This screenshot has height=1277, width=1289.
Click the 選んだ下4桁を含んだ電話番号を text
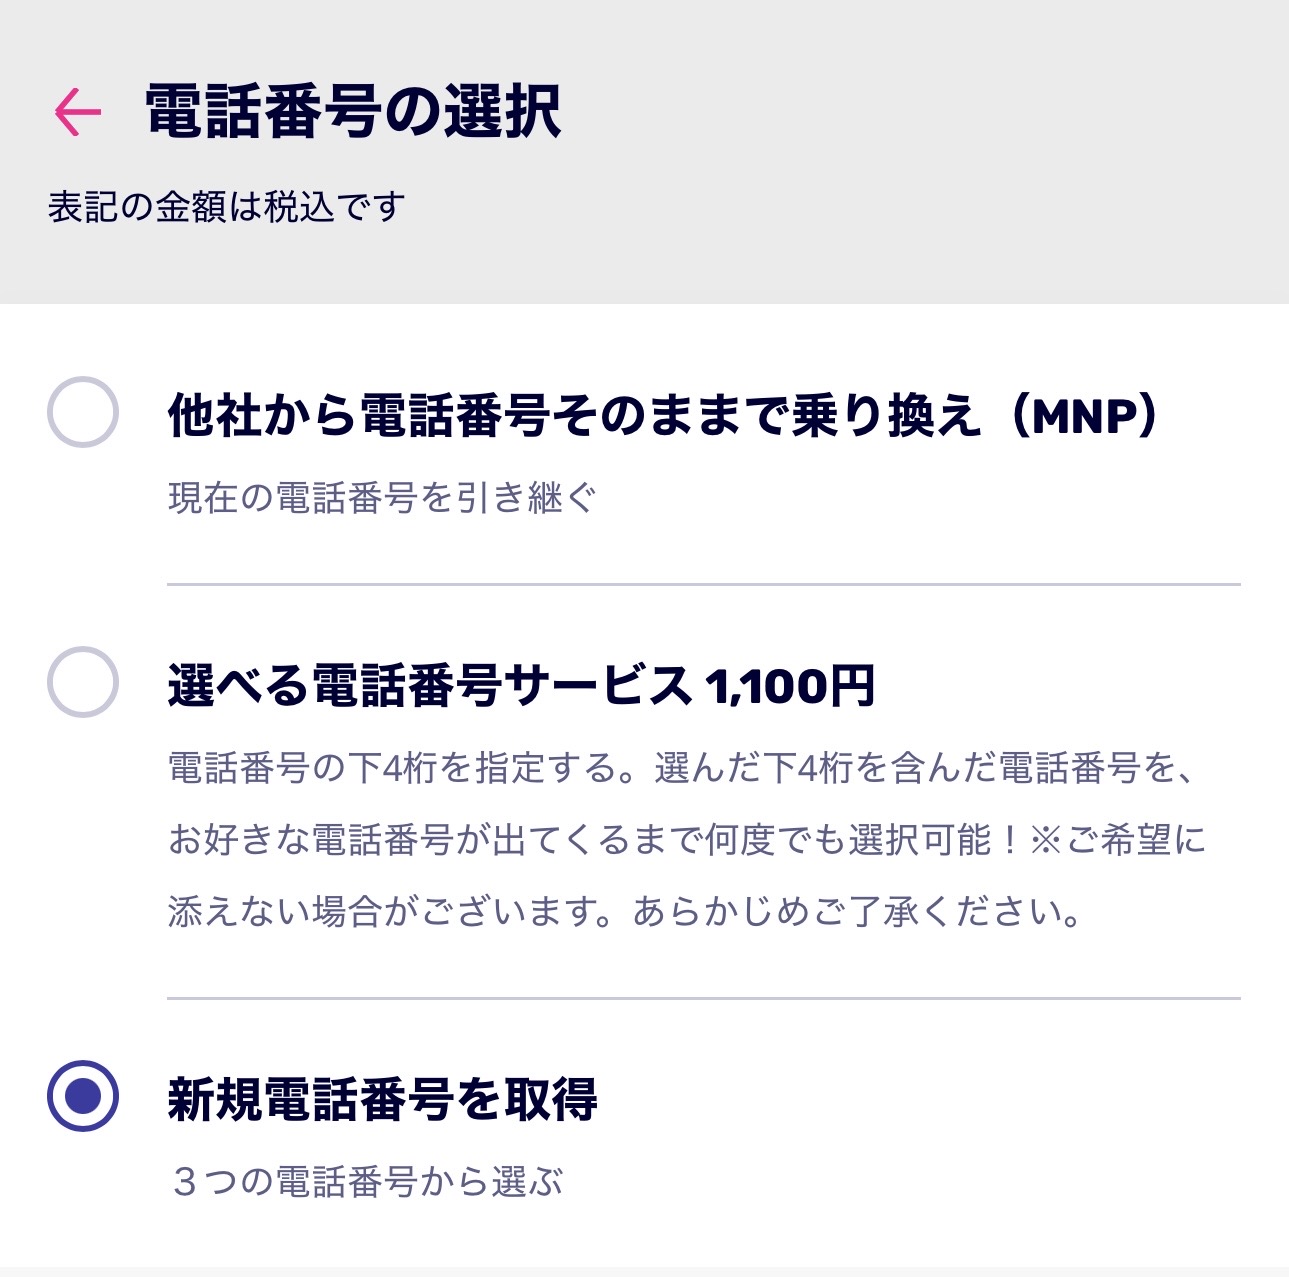tap(925, 768)
